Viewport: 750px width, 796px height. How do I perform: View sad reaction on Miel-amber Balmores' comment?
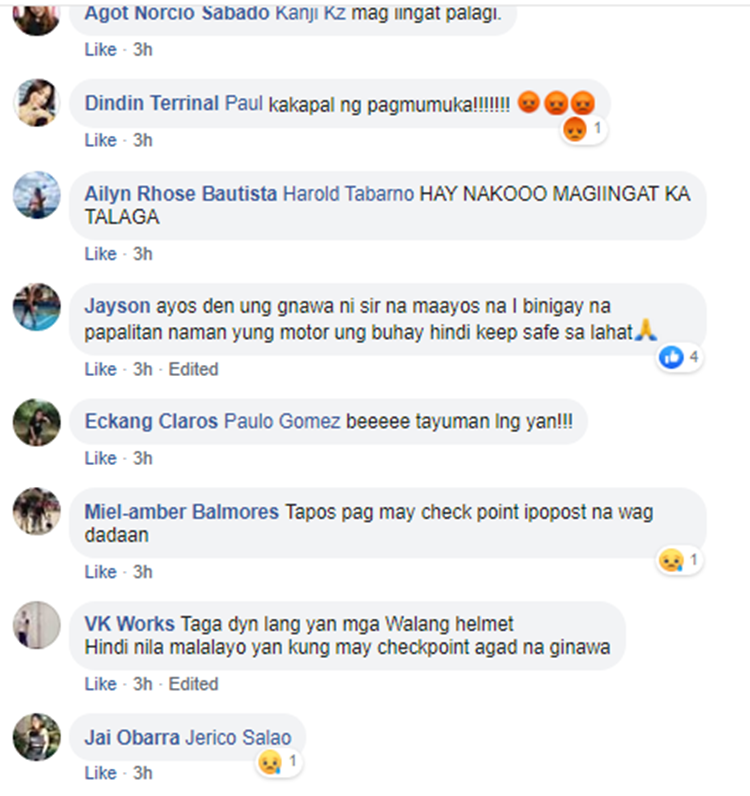tap(679, 560)
